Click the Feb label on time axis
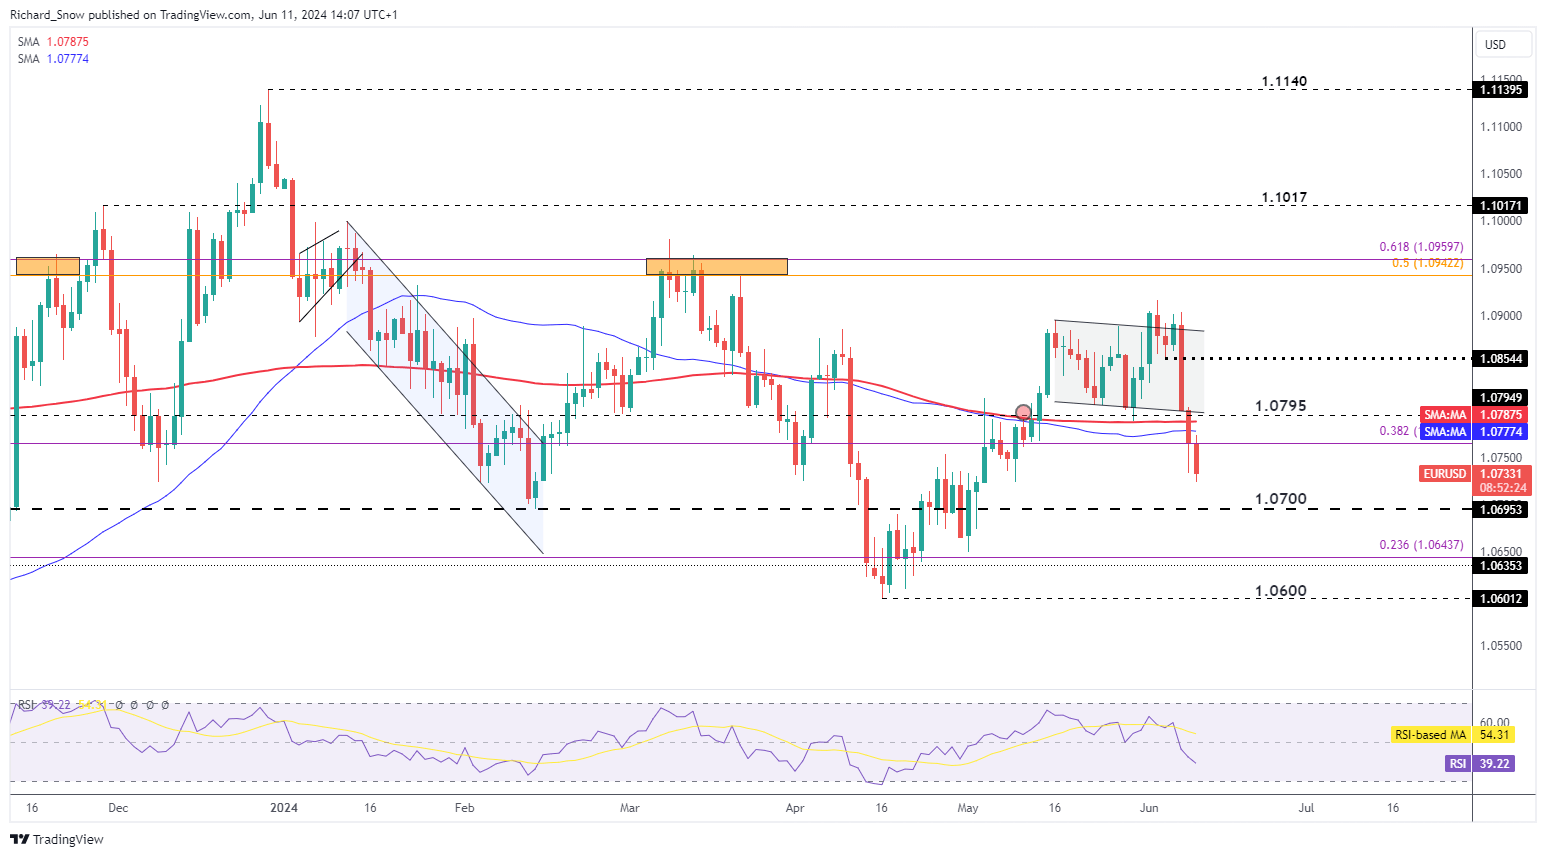This screenshot has height=857, width=1546. tap(464, 808)
